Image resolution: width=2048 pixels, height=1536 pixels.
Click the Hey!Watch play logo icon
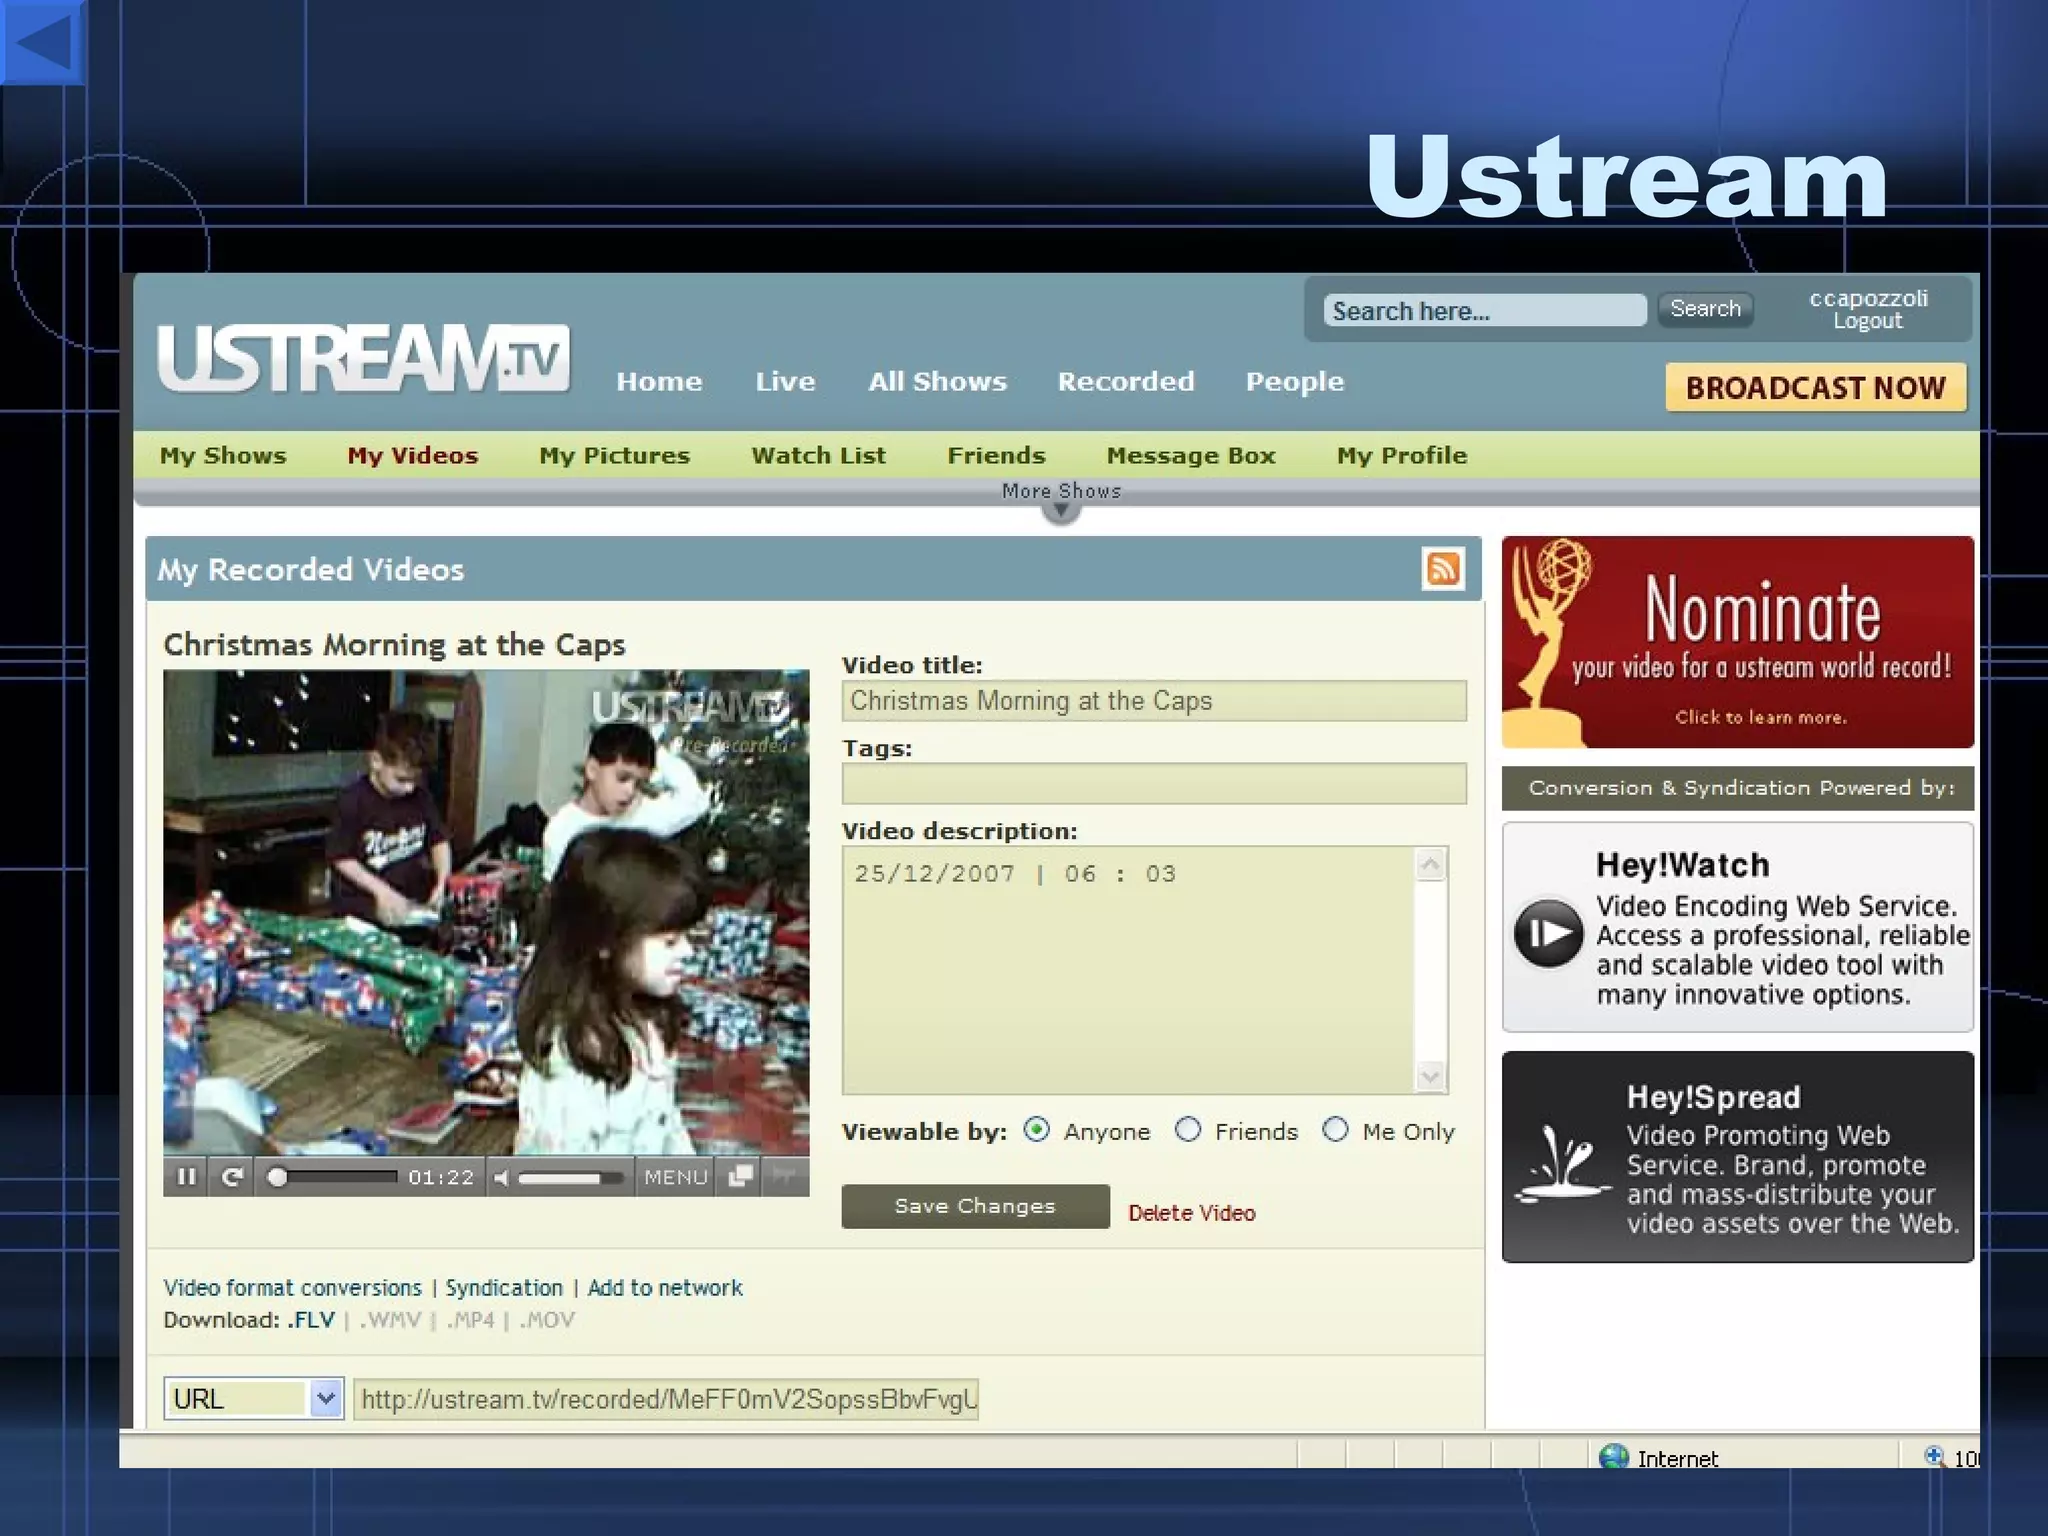1548,932
